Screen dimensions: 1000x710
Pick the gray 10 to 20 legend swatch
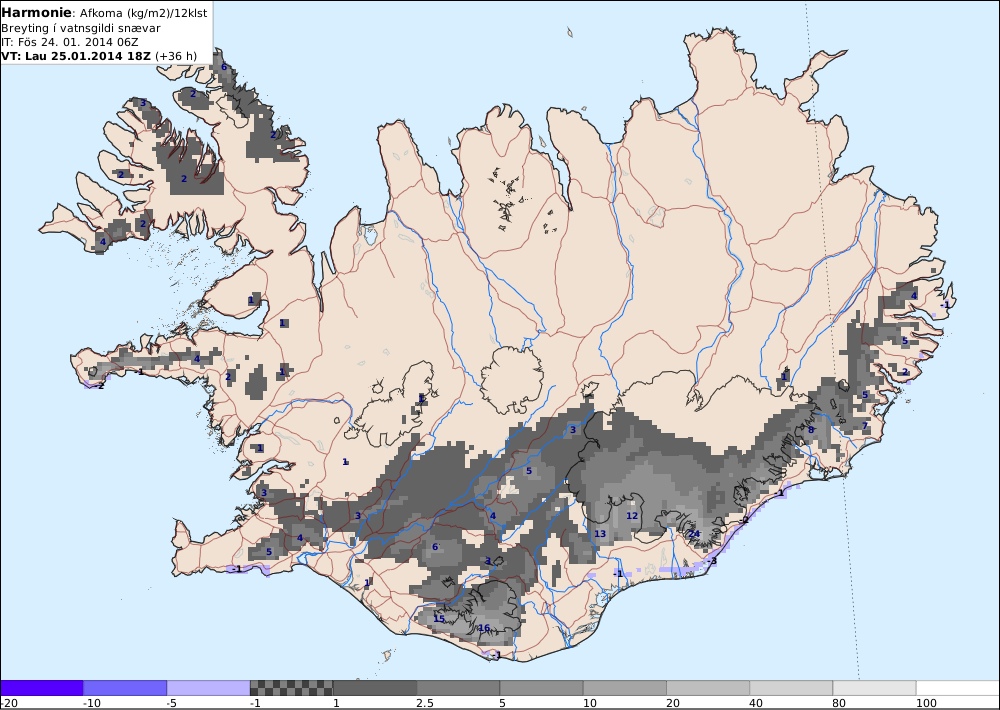coord(625,688)
